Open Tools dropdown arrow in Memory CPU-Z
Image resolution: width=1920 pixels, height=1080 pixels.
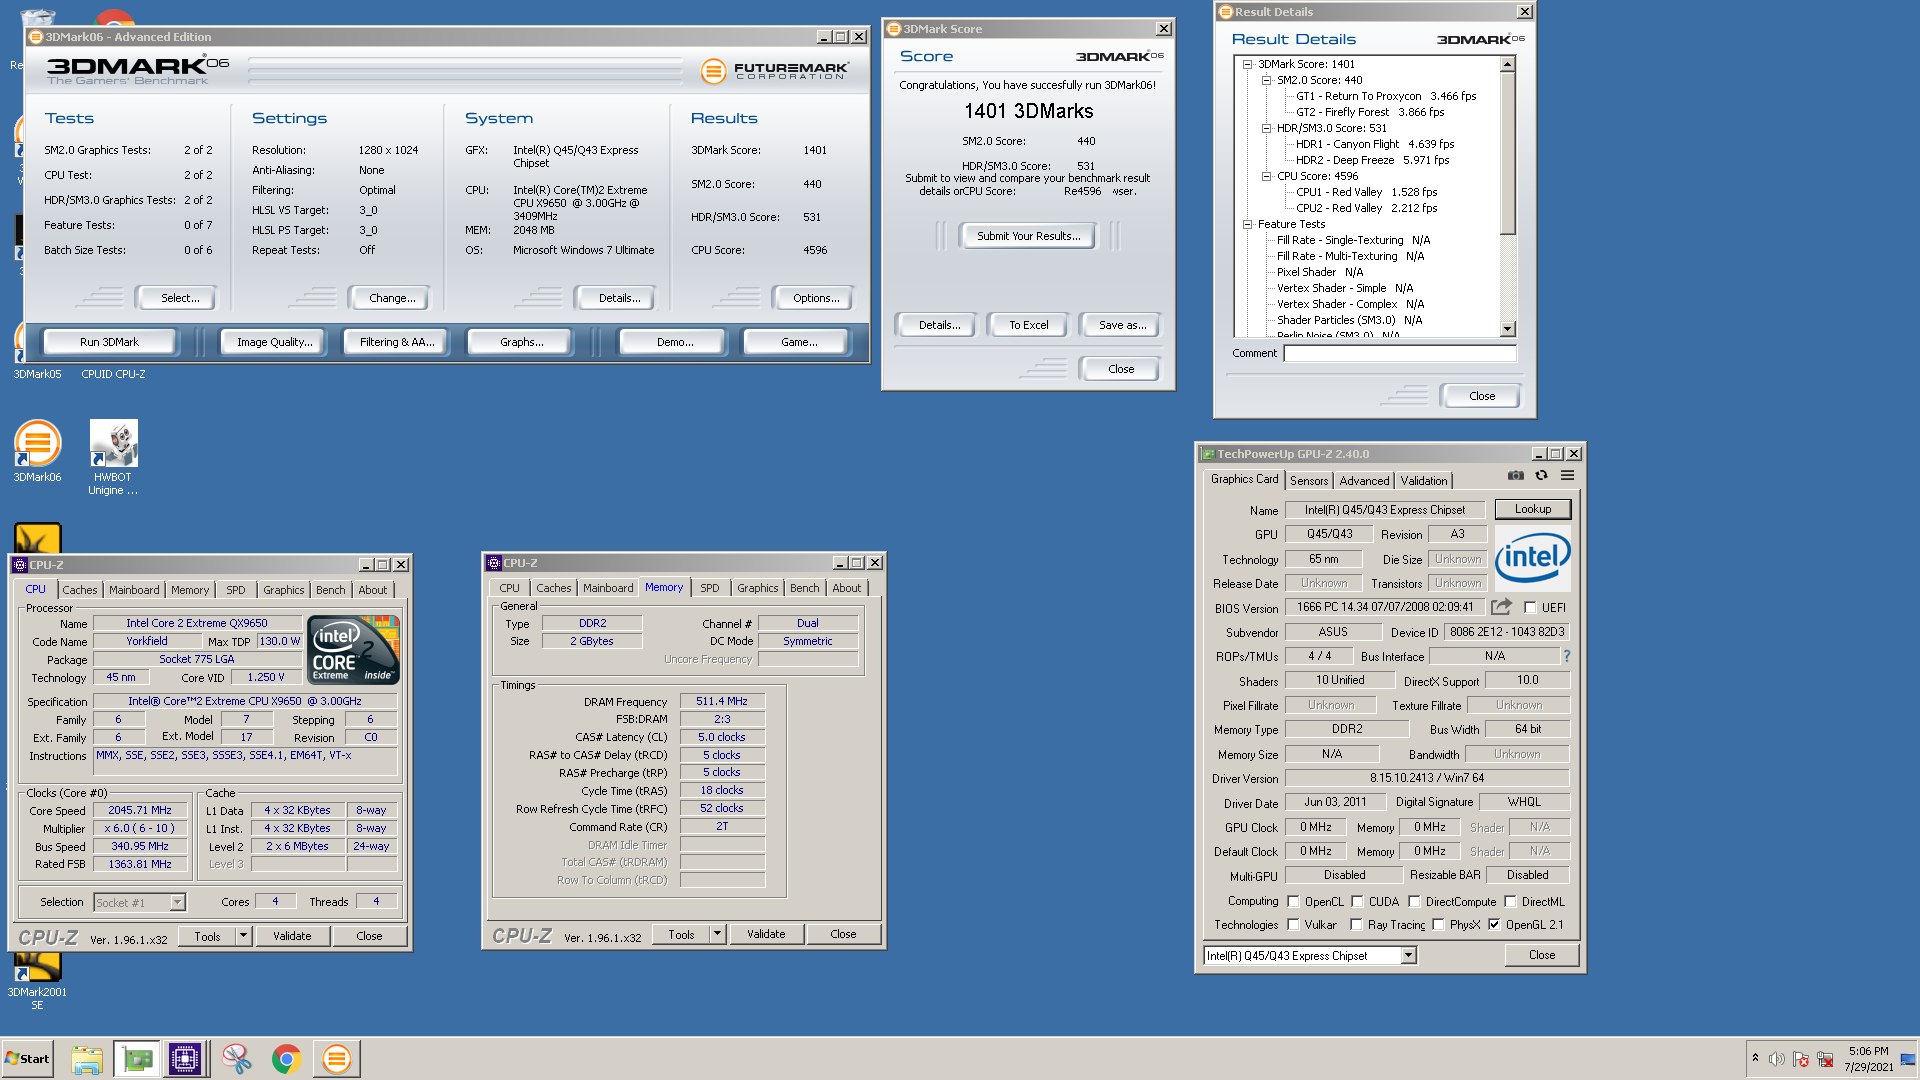[x=717, y=934]
